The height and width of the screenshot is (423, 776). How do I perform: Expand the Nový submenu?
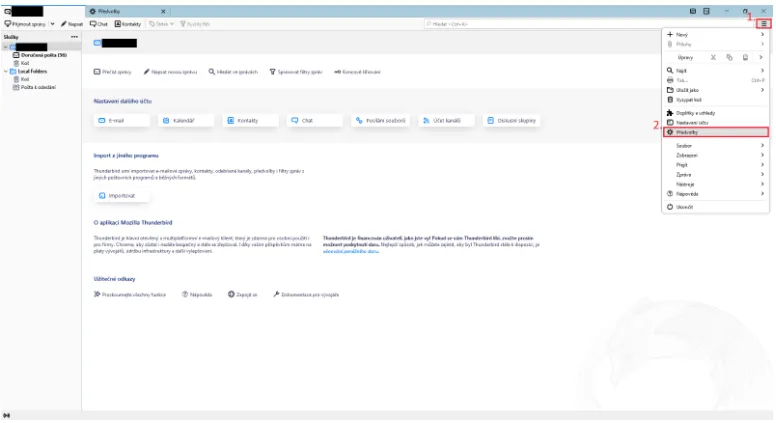716,35
